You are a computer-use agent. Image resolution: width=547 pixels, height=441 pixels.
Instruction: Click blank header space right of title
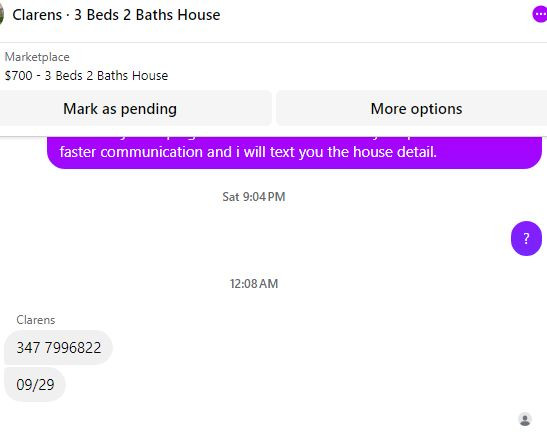[x=375, y=15]
